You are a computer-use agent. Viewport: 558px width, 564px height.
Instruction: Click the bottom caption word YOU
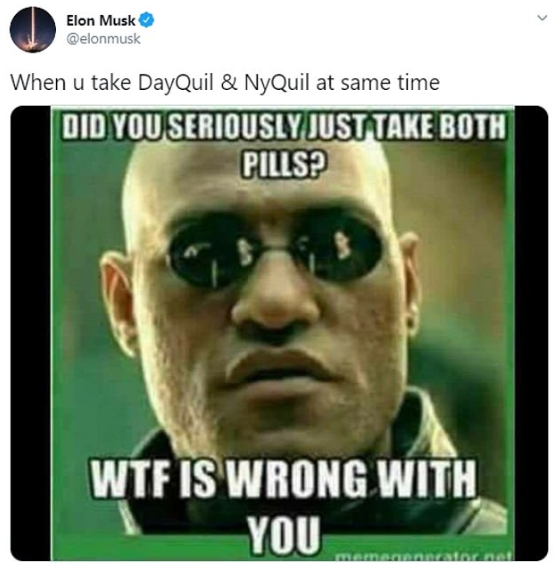284,535
